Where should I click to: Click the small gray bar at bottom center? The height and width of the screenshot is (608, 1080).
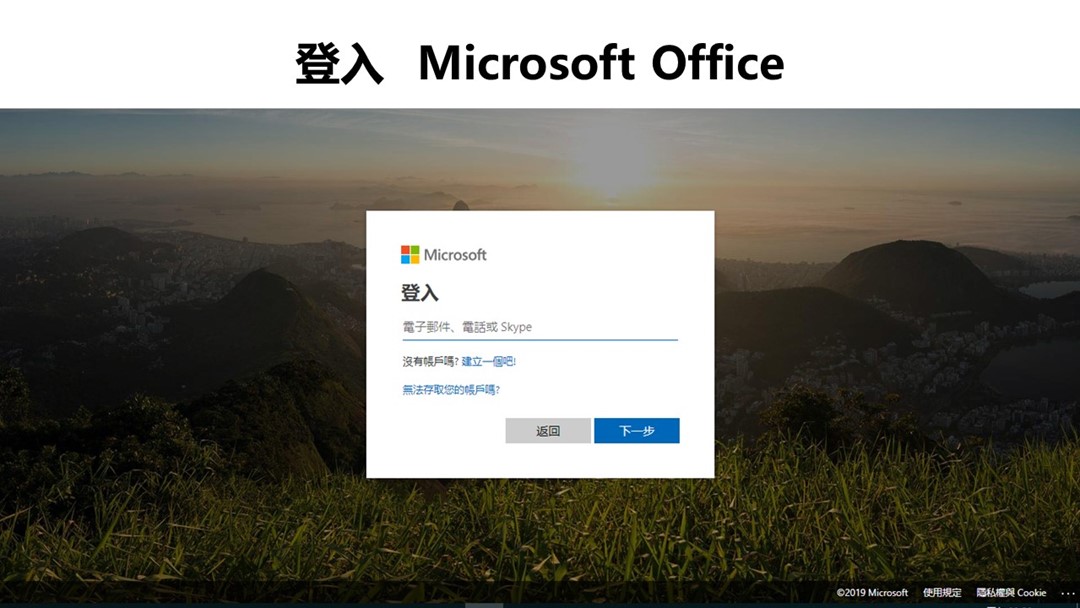click(484, 605)
